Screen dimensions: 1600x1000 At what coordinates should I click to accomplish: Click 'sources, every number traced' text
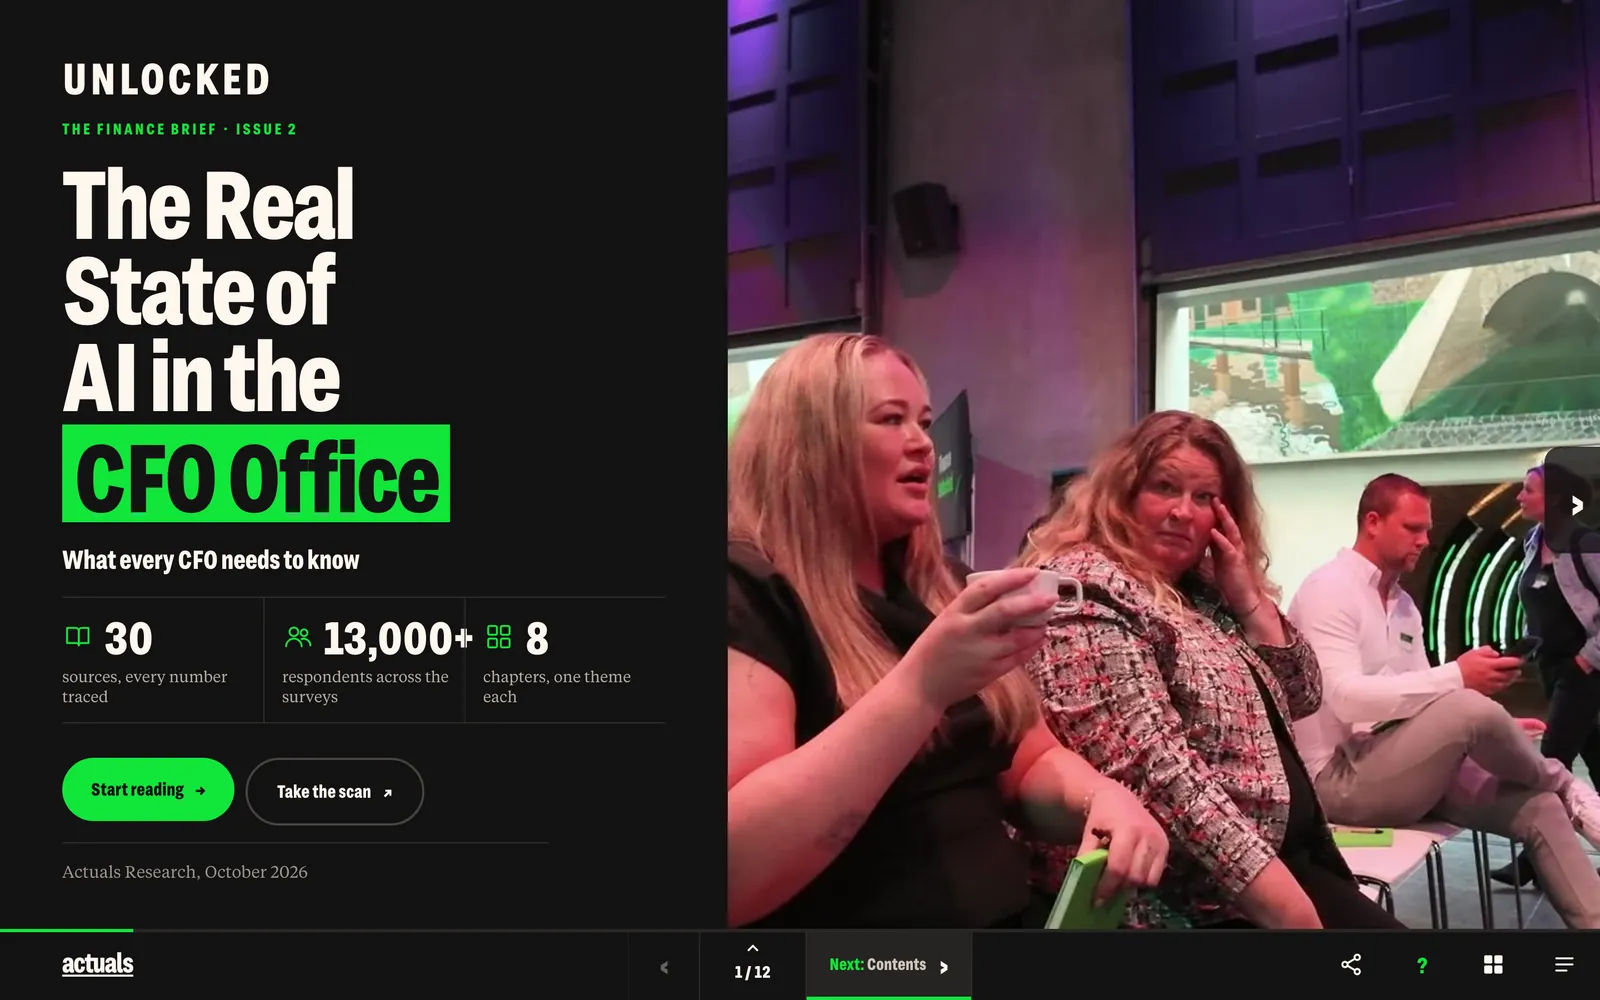pyautogui.click(x=145, y=687)
